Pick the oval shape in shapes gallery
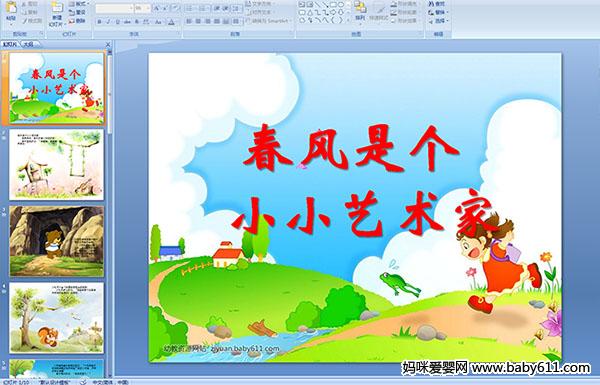Viewport: 600px width, 385px height. (x=342, y=5)
